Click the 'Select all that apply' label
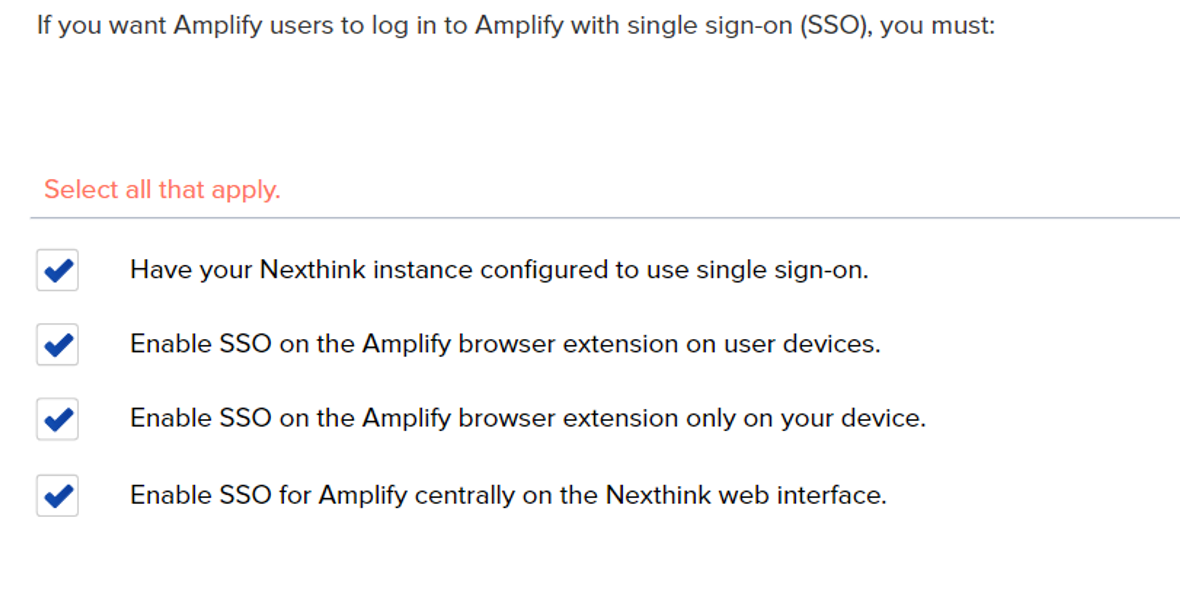The height and width of the screenshot is (597, 1180). pyautogui.click(x=160, y=190)
